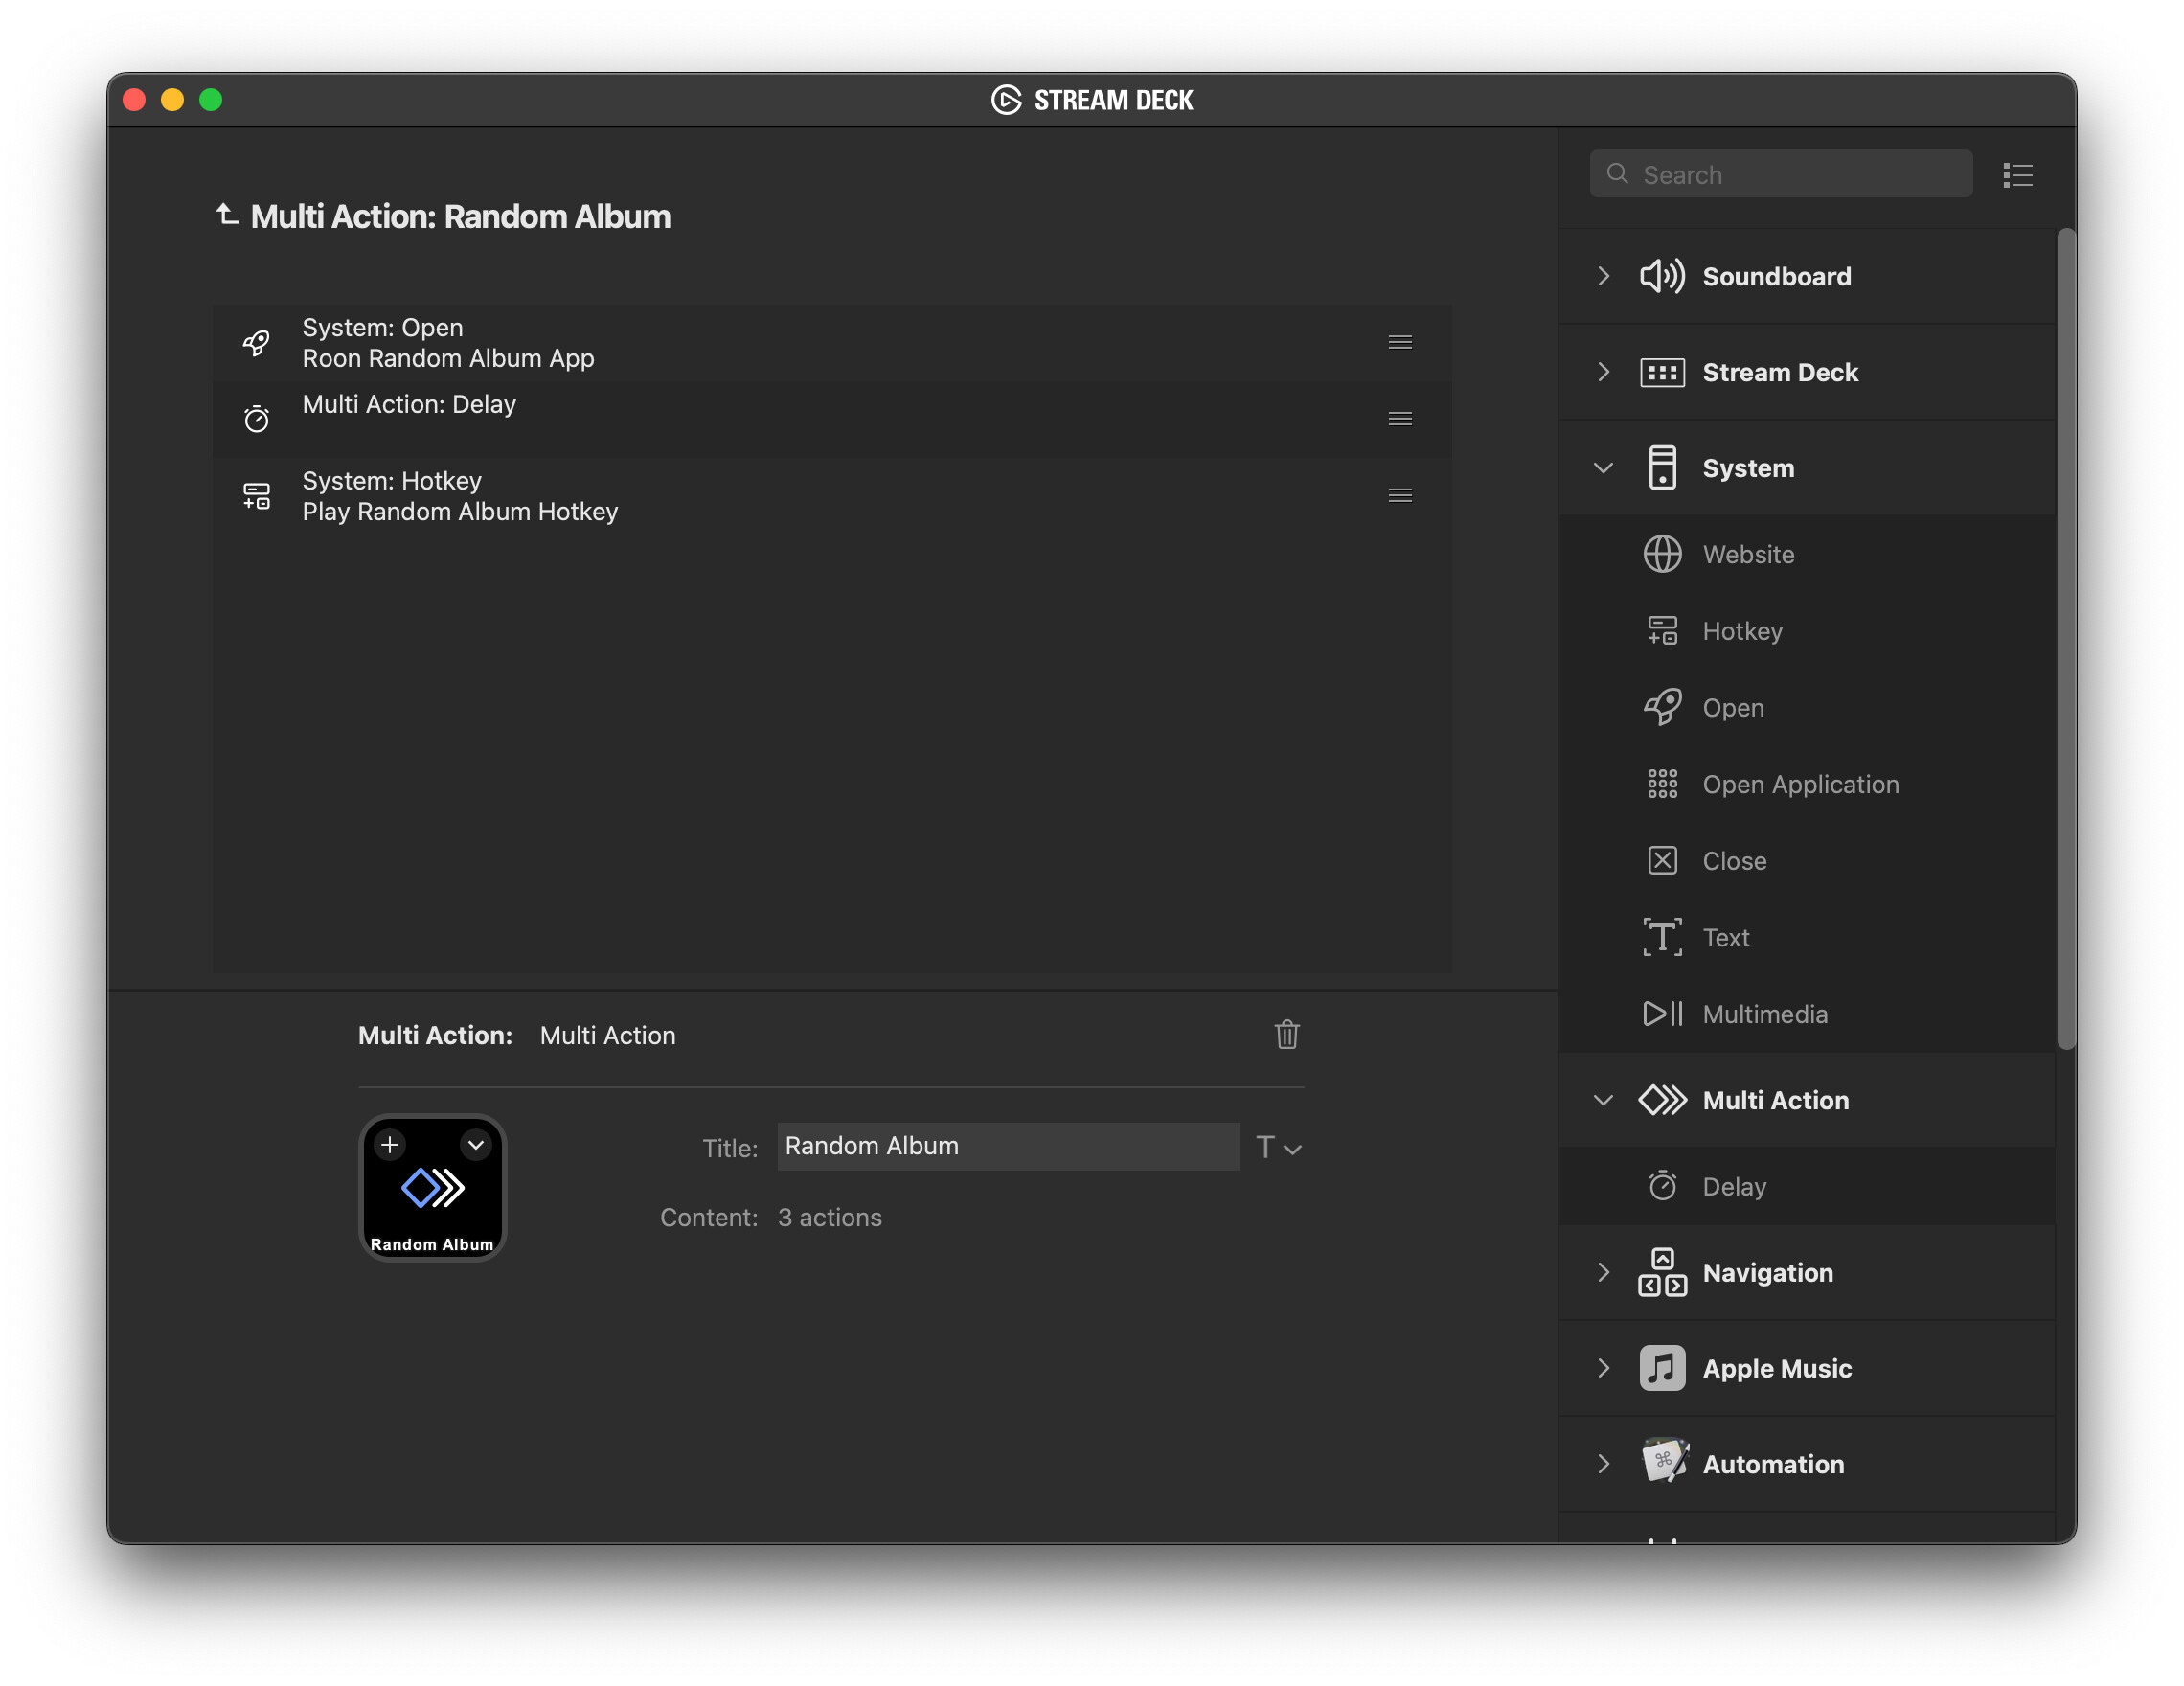The image size is (2184, 1686).
Task: Expand the Soundboard category
Action: [x=1603, y=276]
